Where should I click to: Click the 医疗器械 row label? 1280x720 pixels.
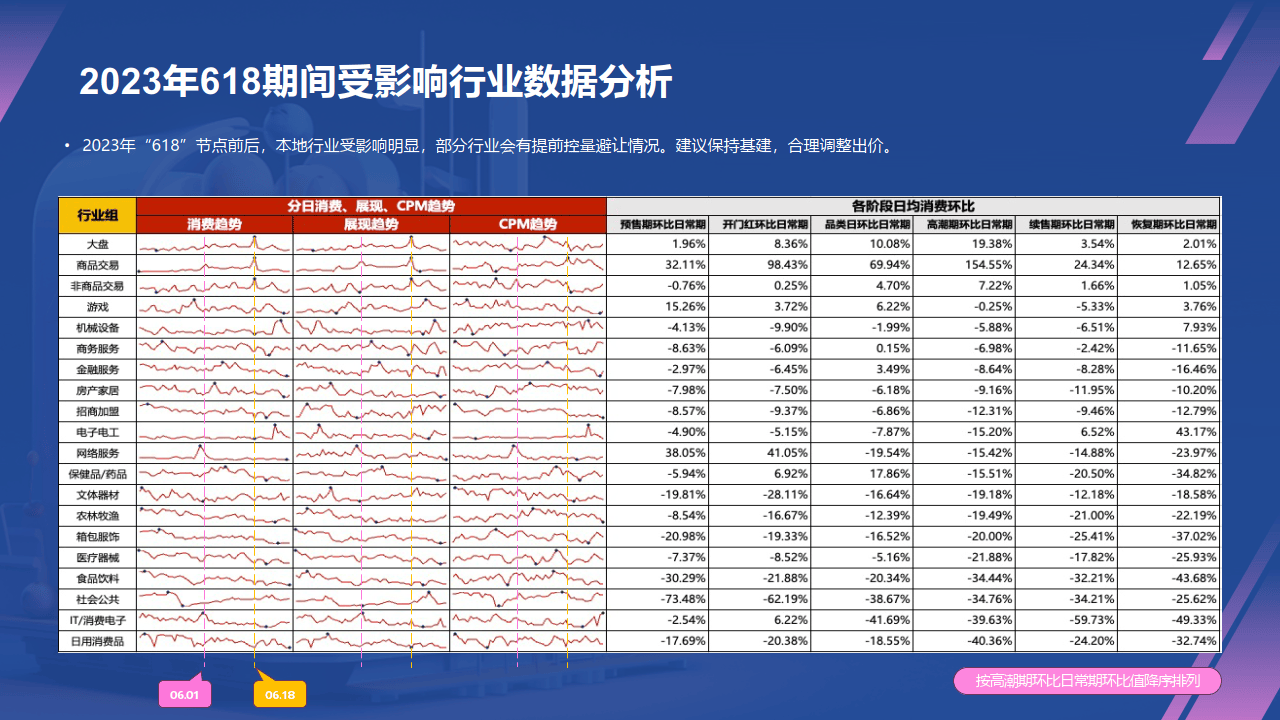(98, 558)
